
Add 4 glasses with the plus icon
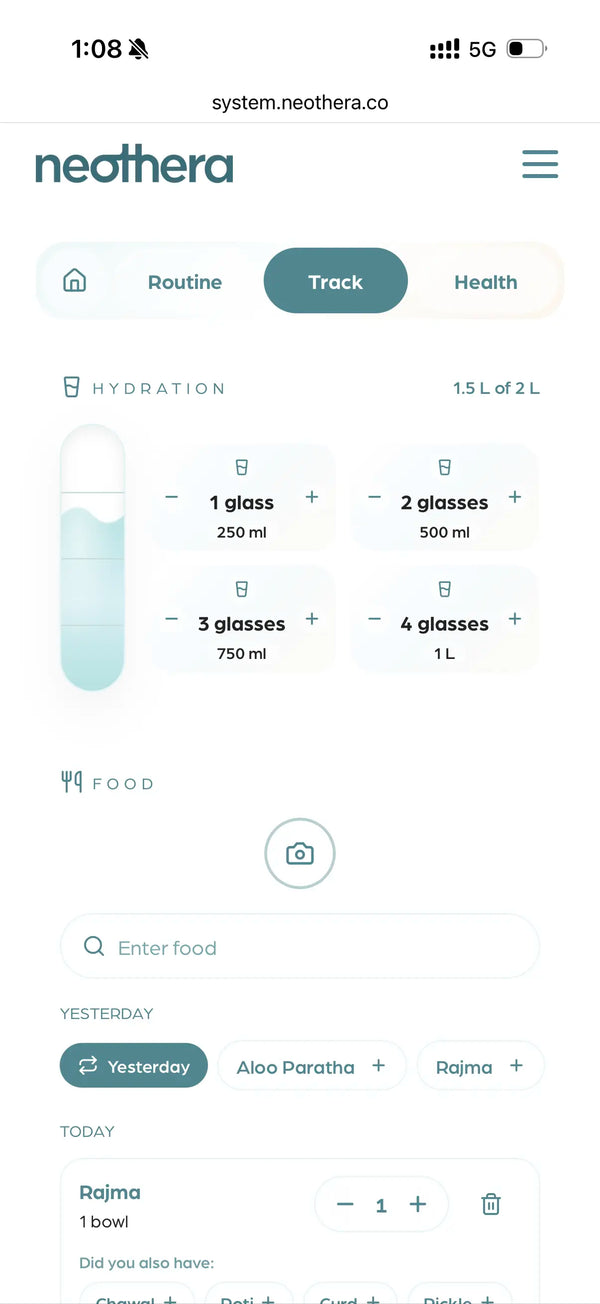click(x=515, y=619)
